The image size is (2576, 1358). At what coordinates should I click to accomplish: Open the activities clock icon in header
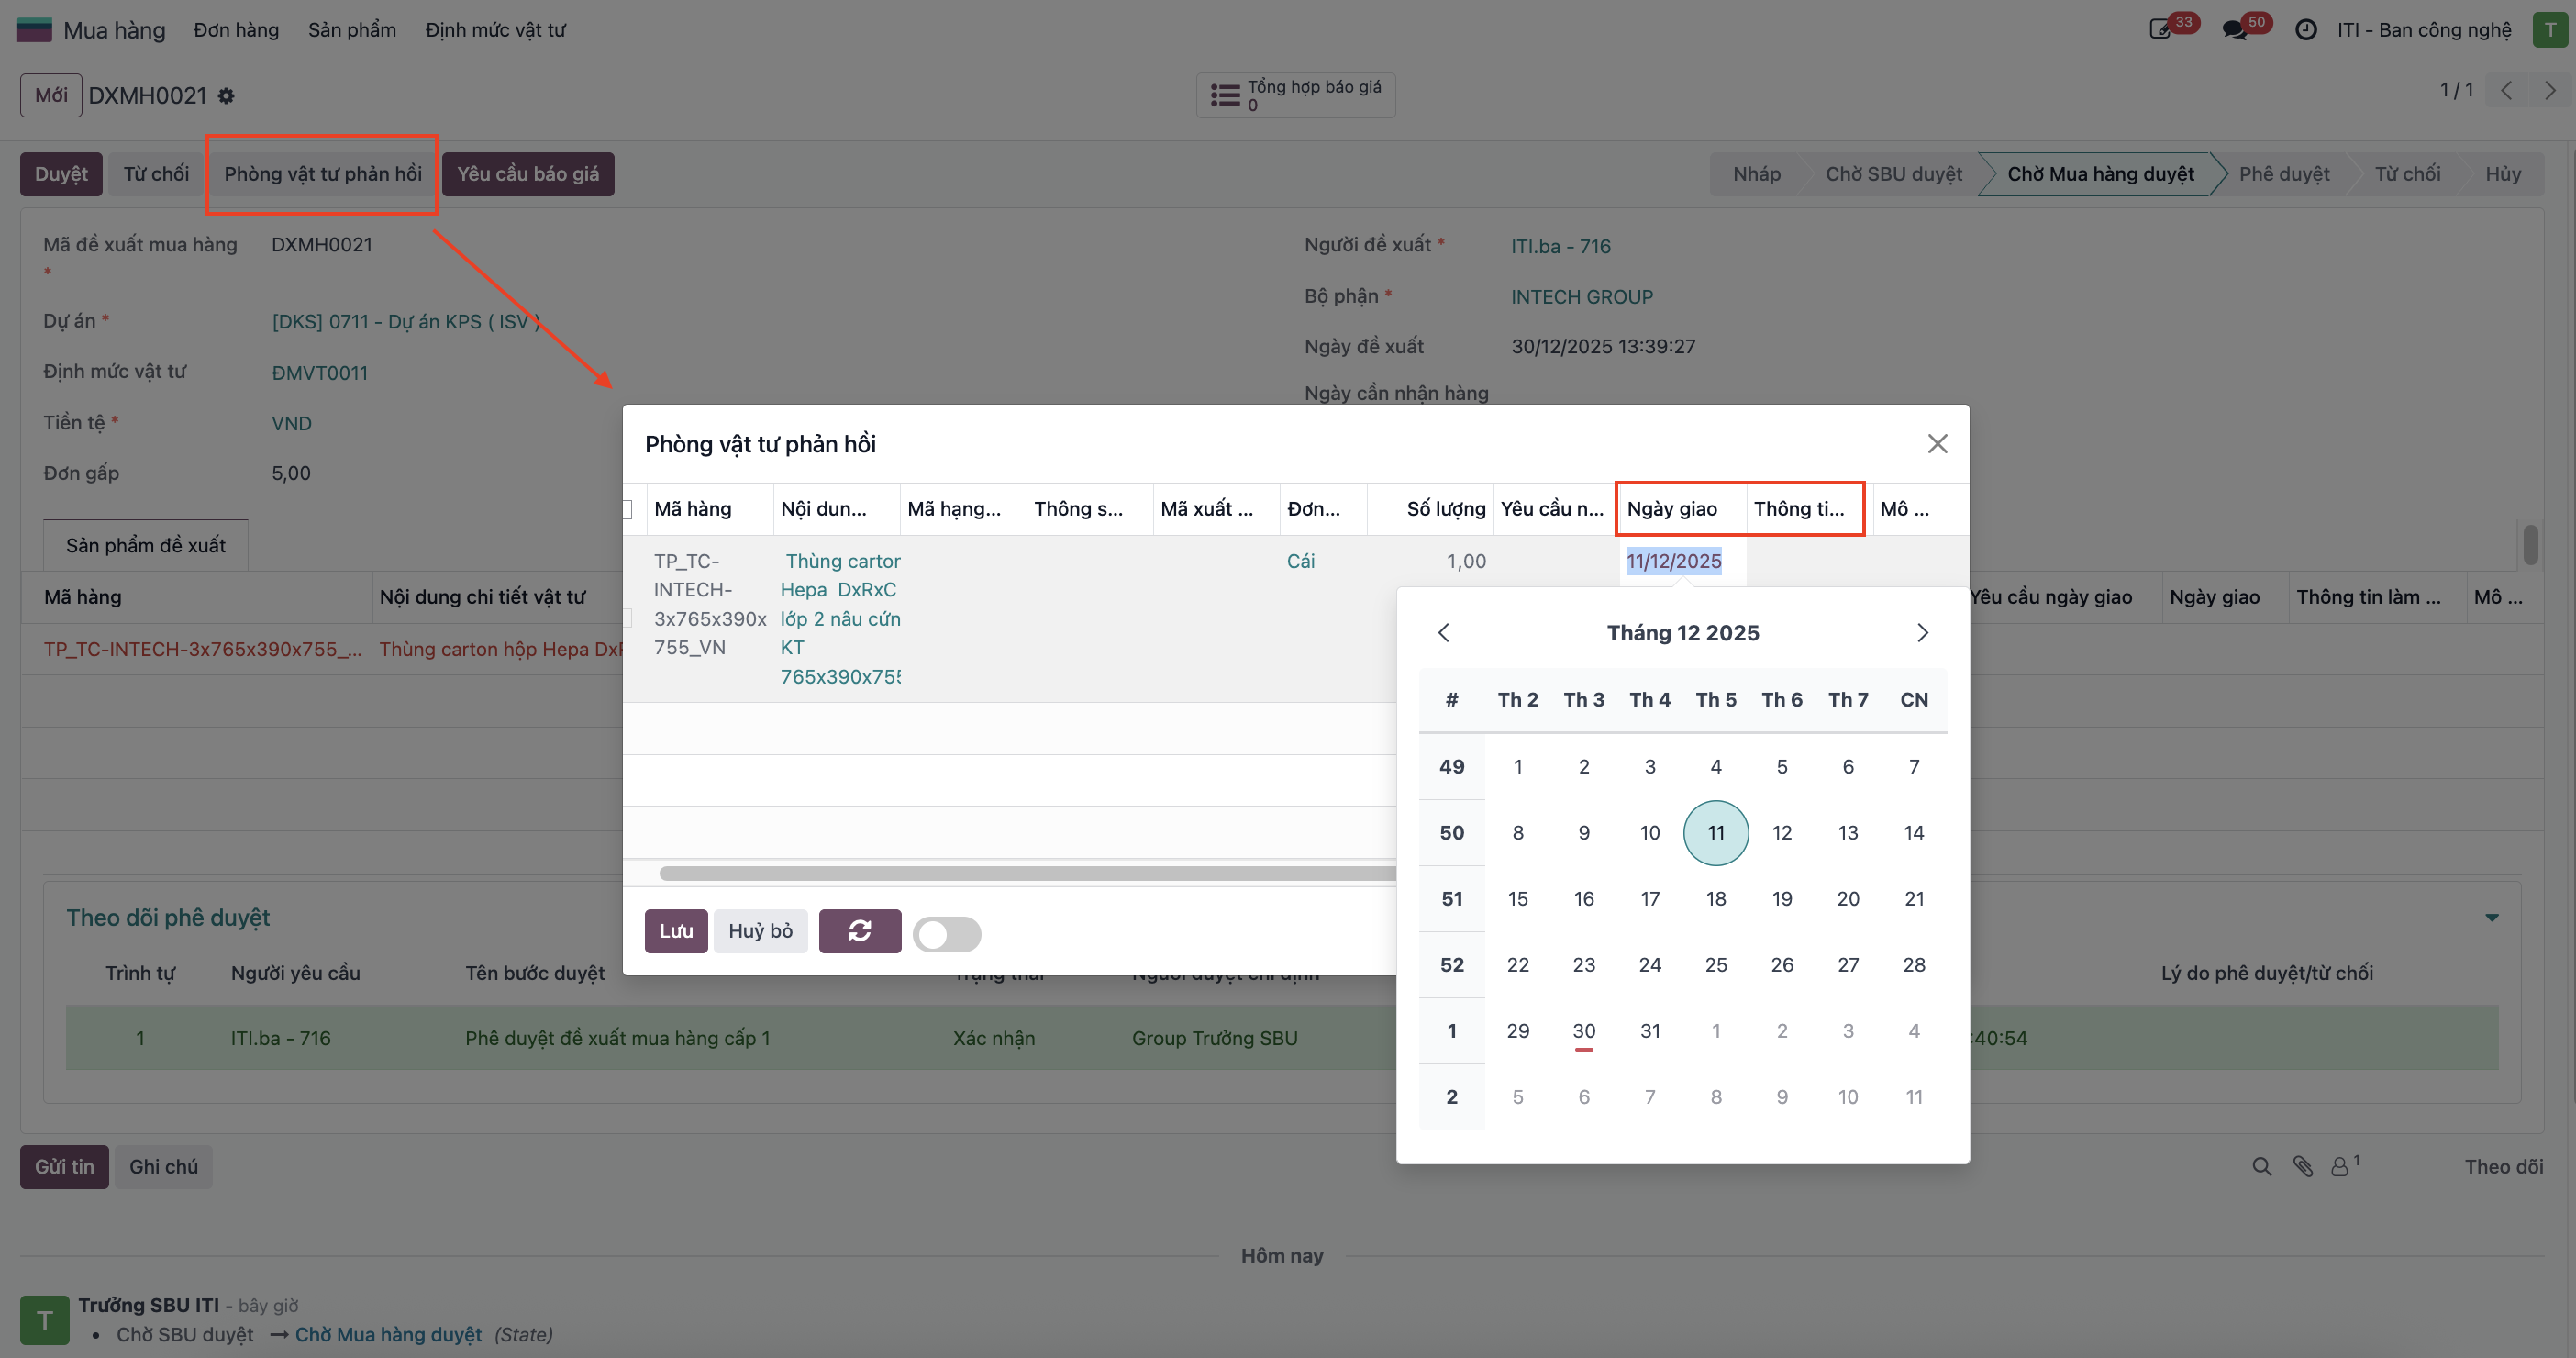(x=2305, y=30)
